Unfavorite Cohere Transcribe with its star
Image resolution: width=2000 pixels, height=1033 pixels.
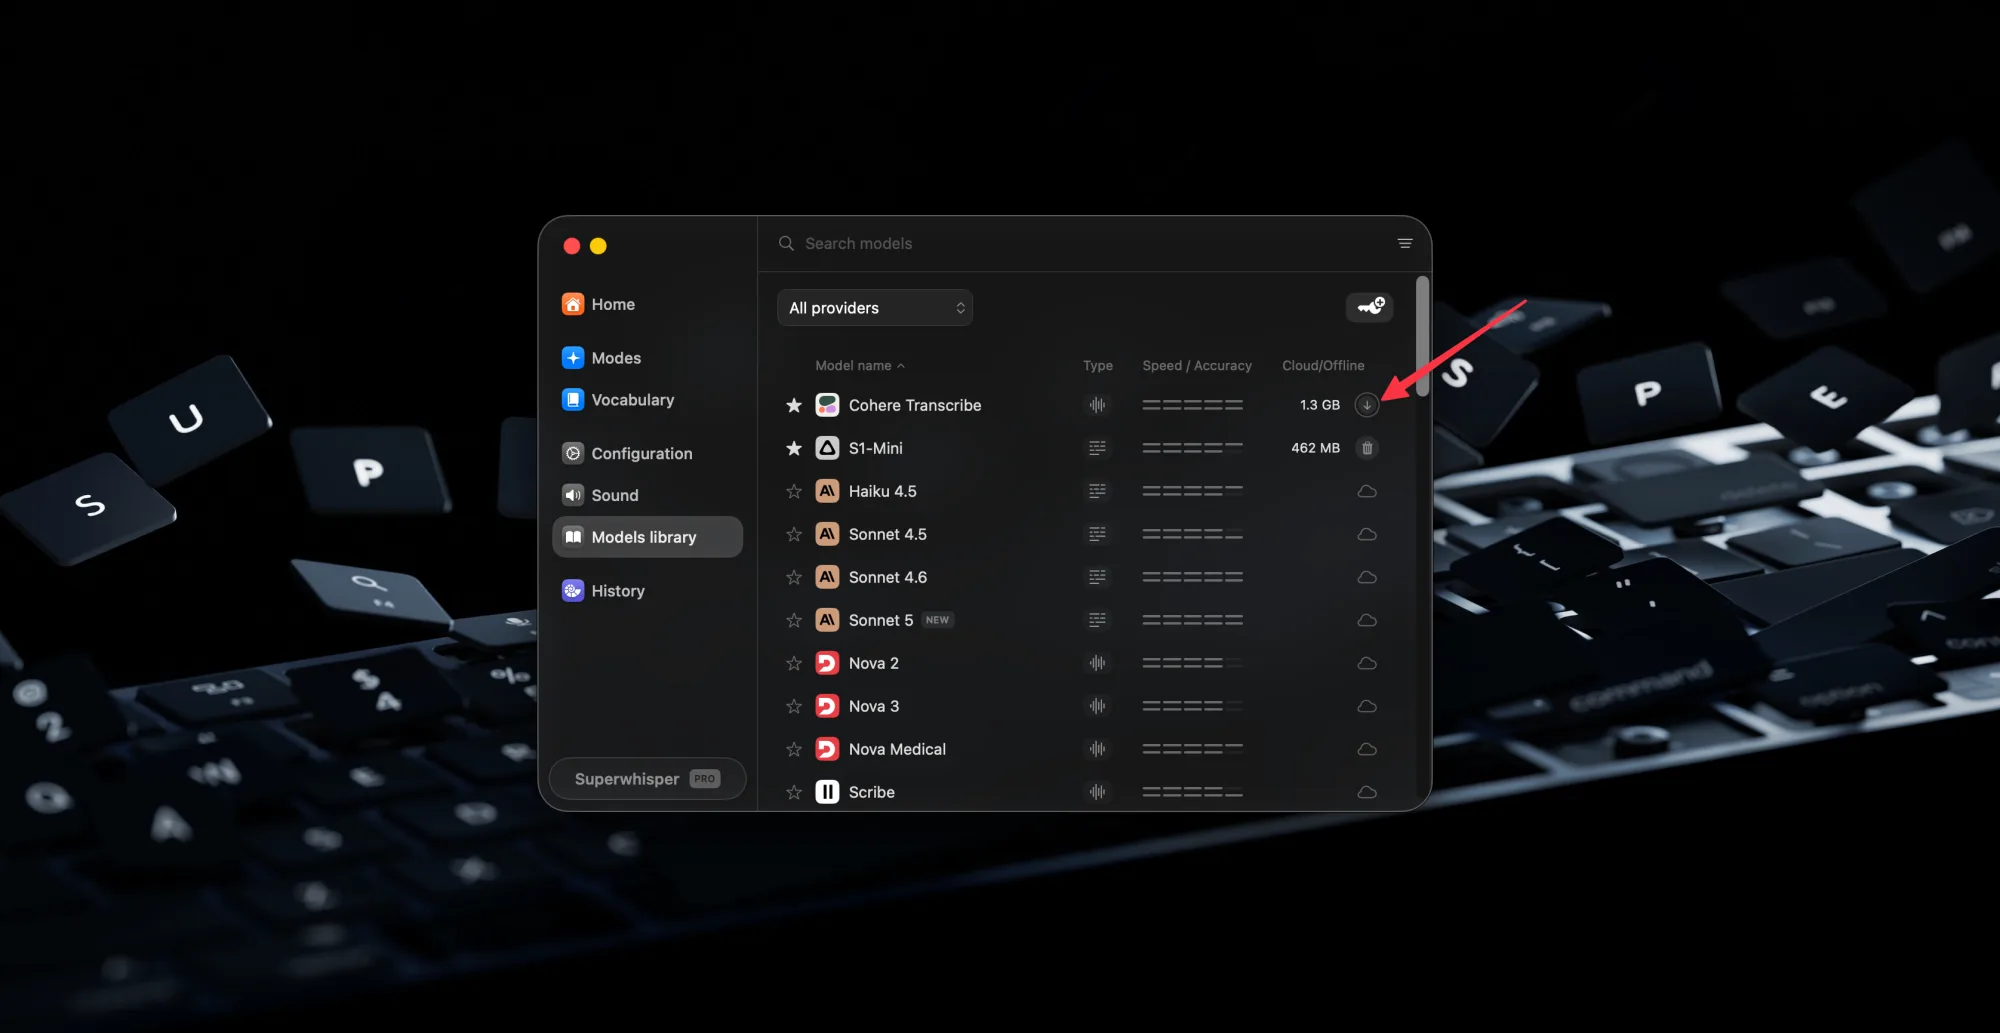[794, 405]
